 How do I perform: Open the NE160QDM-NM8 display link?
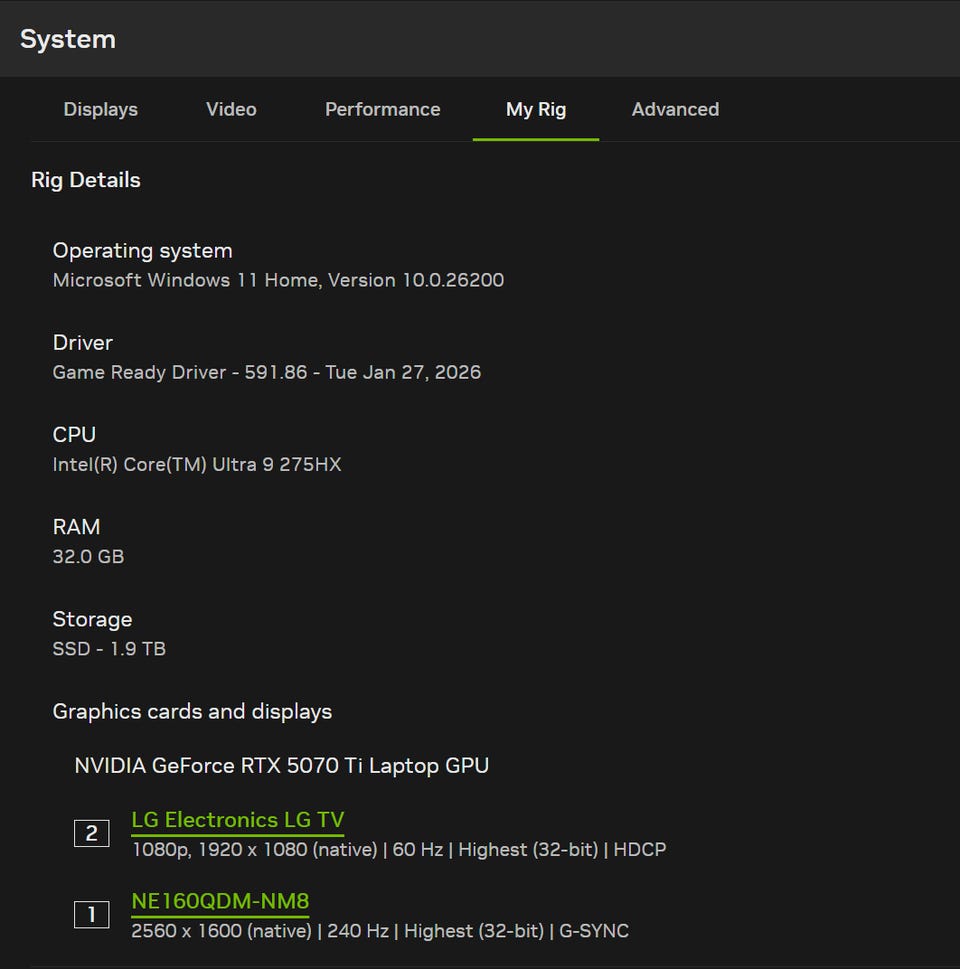[x=220, y=901]
